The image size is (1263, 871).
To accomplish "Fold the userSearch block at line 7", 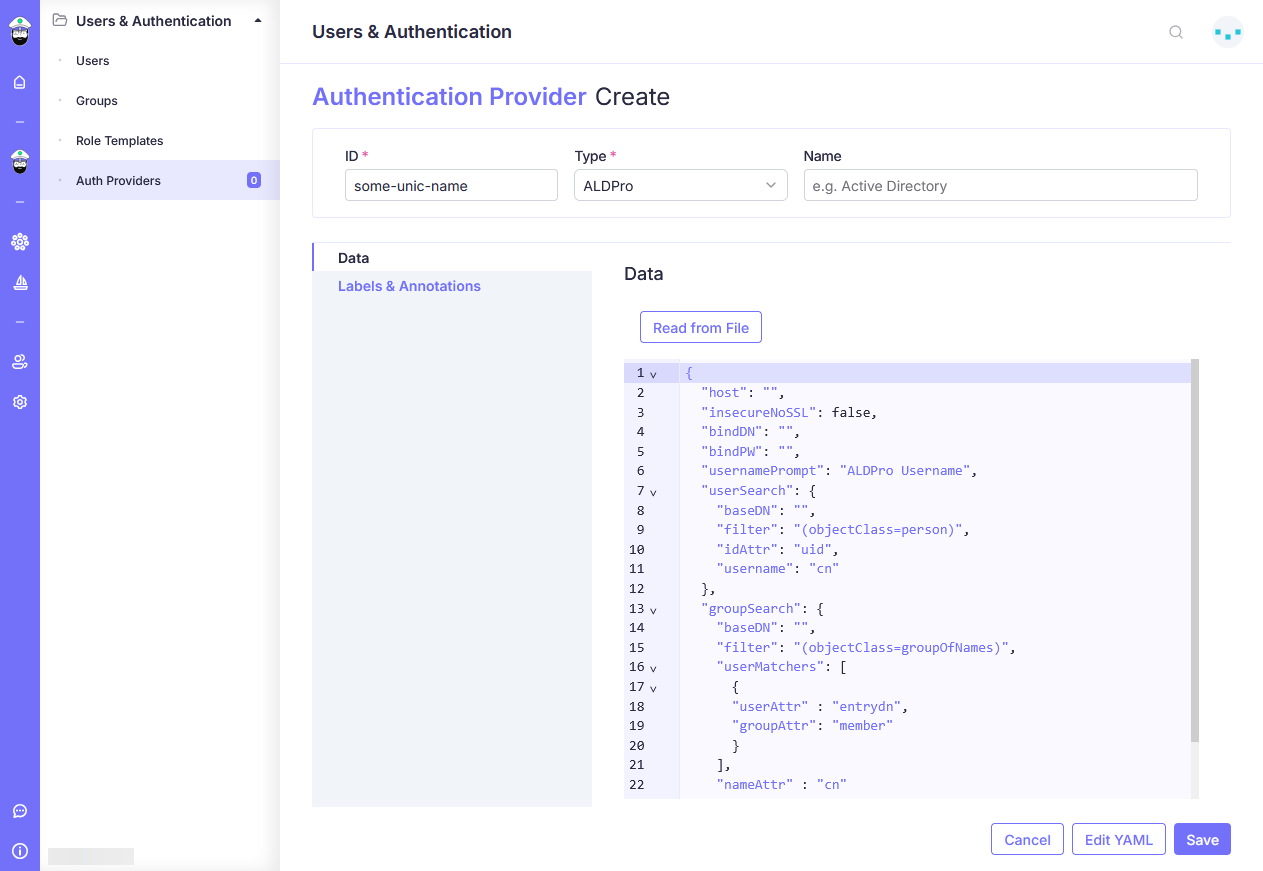I will [653, 492].
